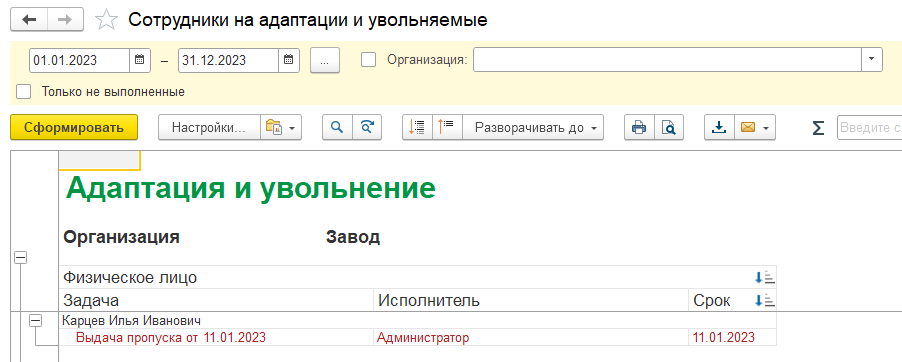Collapse the Организация Завод group
Image resolution: width=902 pixels, height=362 pixels.
click(20, 258)
